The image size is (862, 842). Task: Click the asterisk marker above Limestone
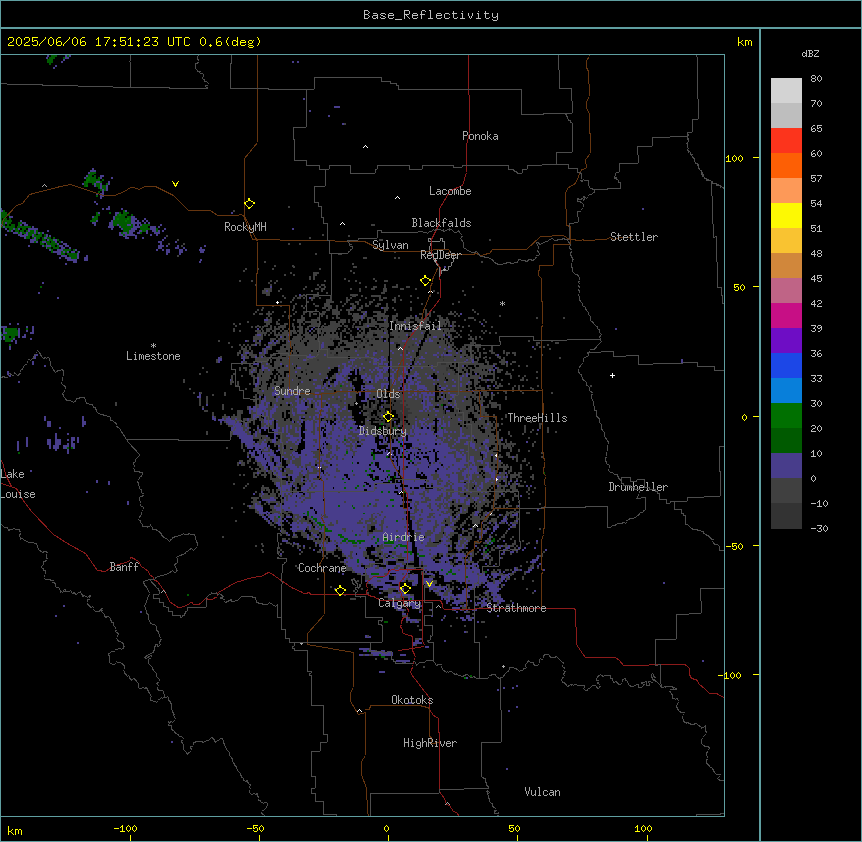[x=153, y=346]
